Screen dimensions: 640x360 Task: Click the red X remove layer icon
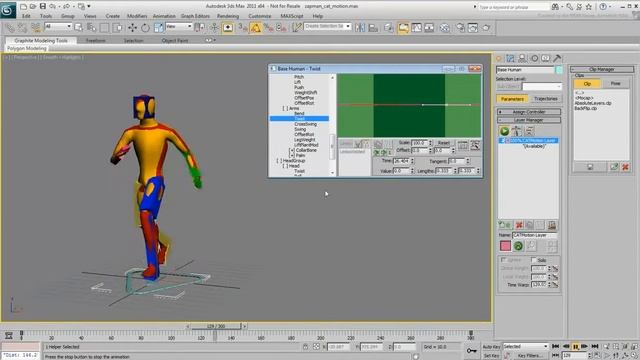point(519,225)
